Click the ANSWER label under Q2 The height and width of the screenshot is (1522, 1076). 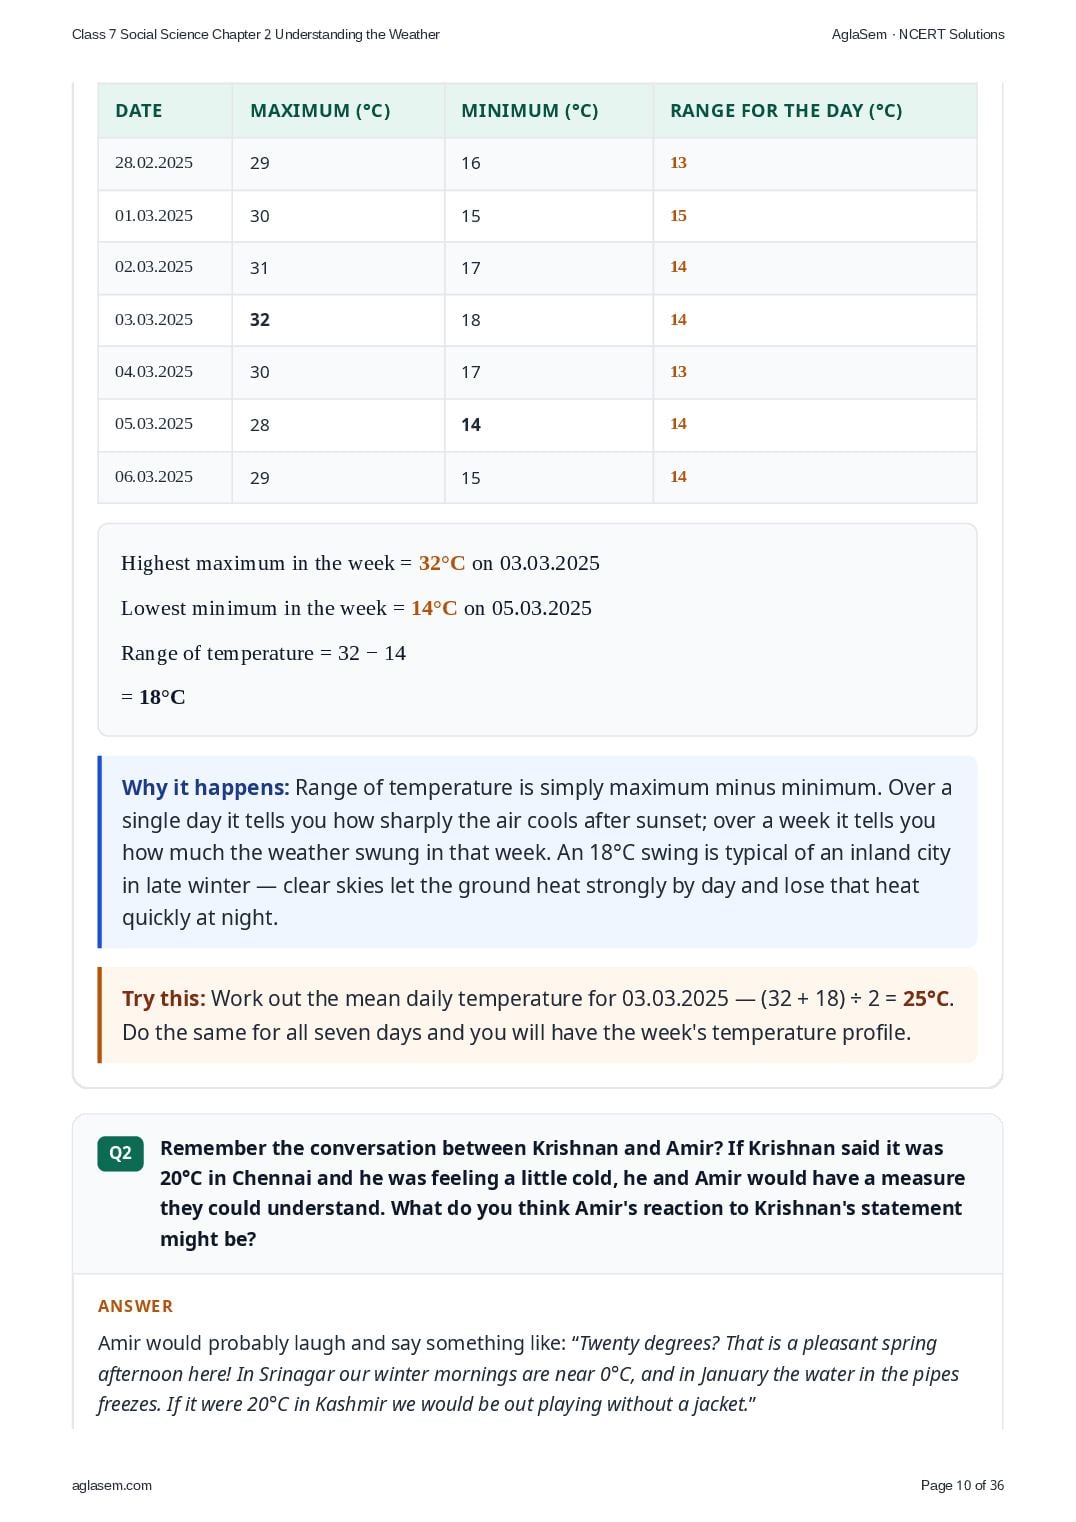click(x=135, y=1306)
